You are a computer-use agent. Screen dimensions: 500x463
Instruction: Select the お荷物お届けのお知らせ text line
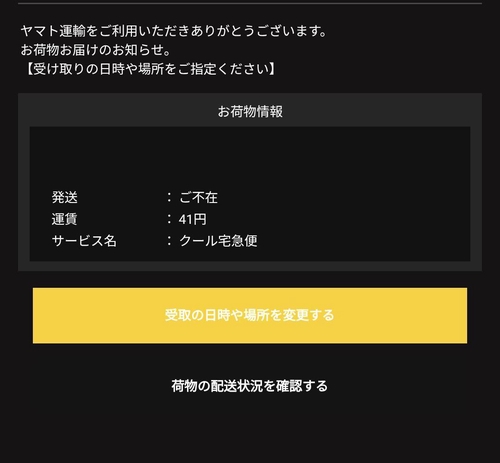click(x=96, y=50)
